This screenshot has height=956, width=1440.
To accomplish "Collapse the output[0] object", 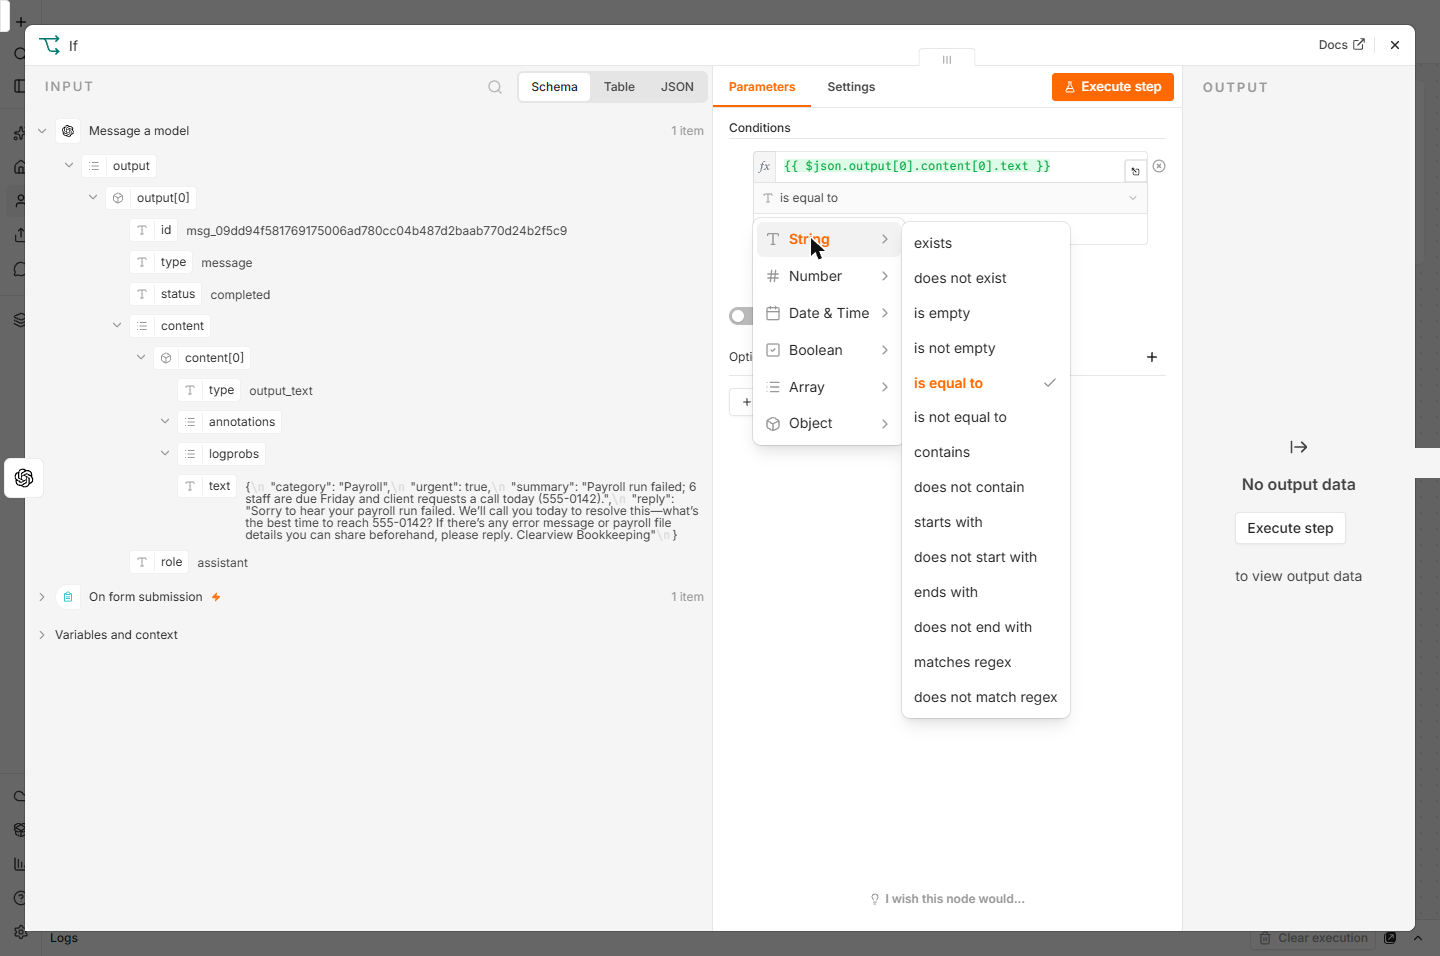I will [x=93, y=198].
